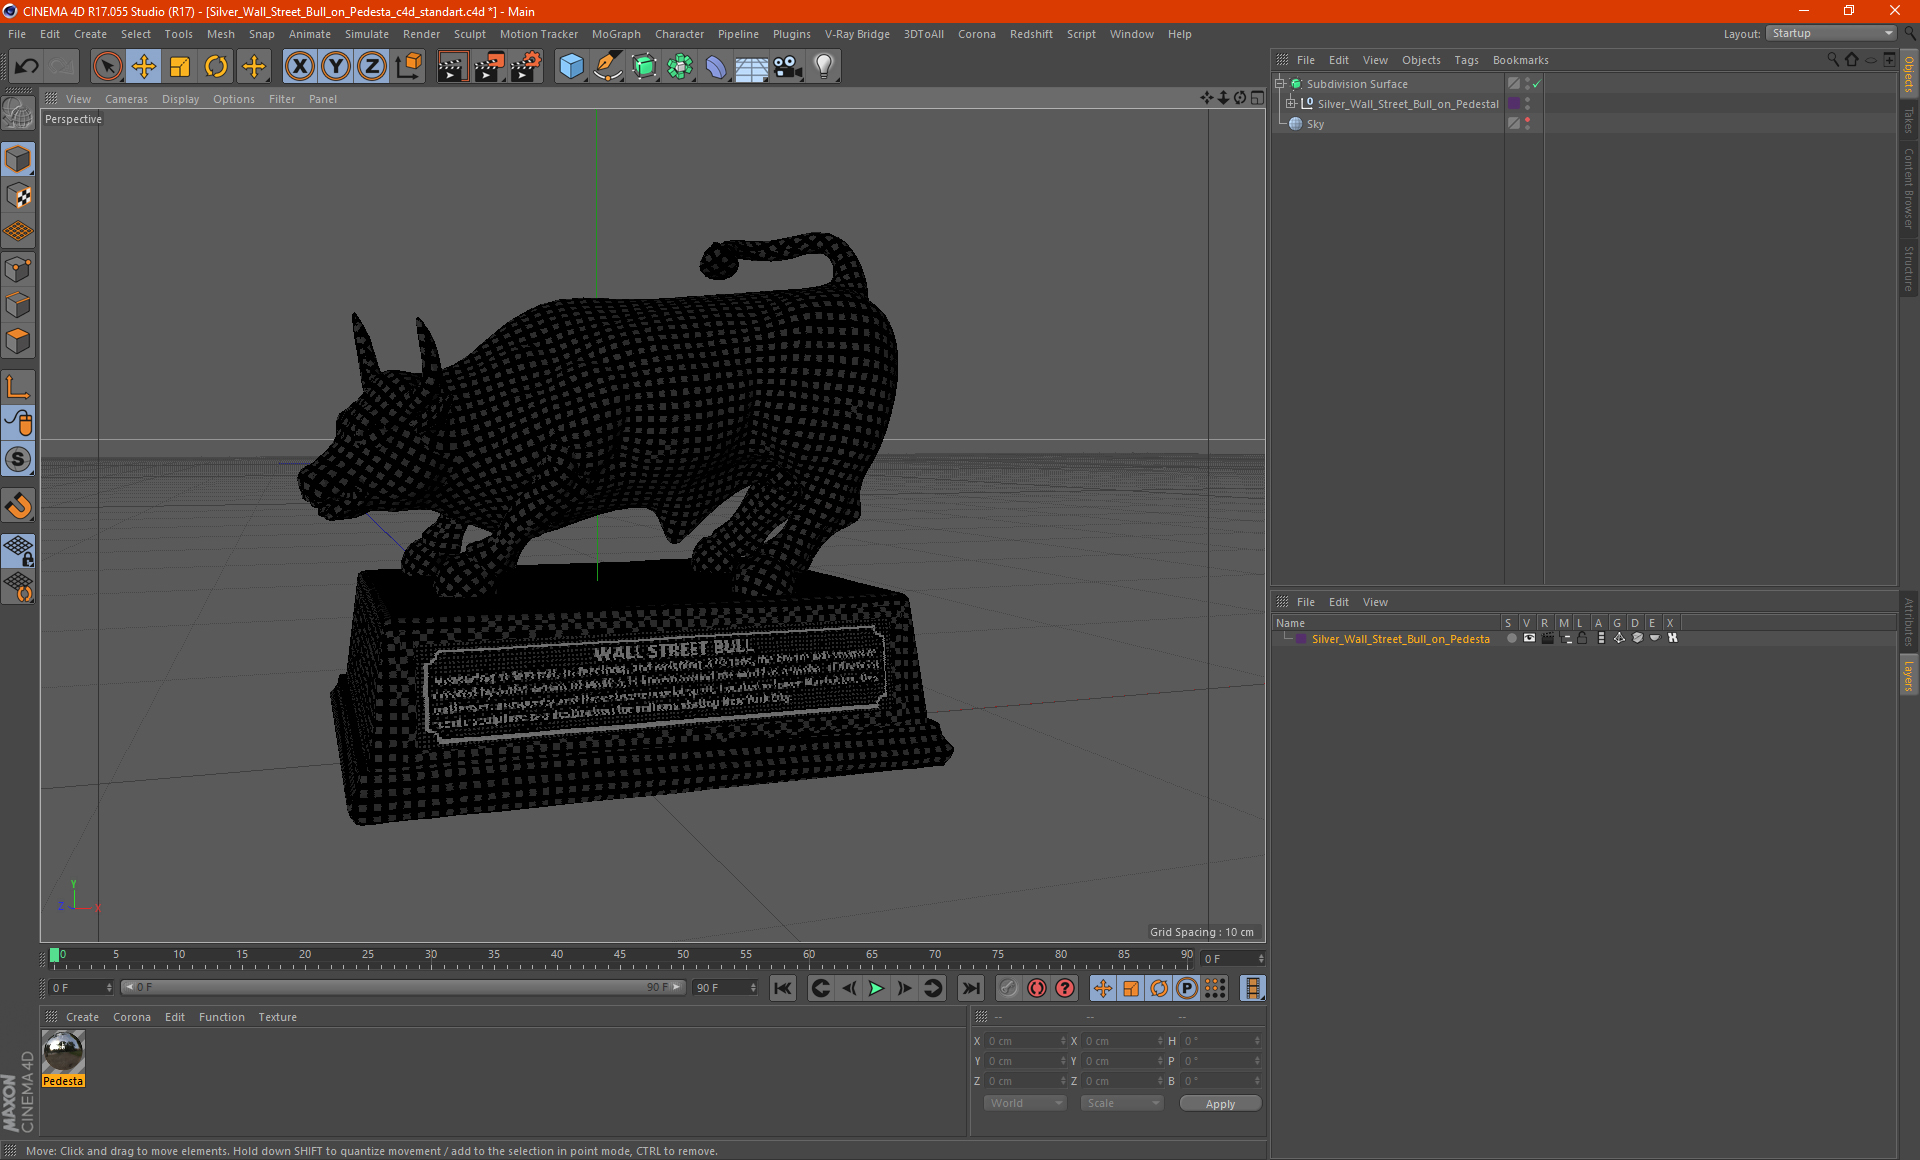1920x1160 pixels.
Task: Add a Light object with bulb icon
Action: click(x=823, y=67)
